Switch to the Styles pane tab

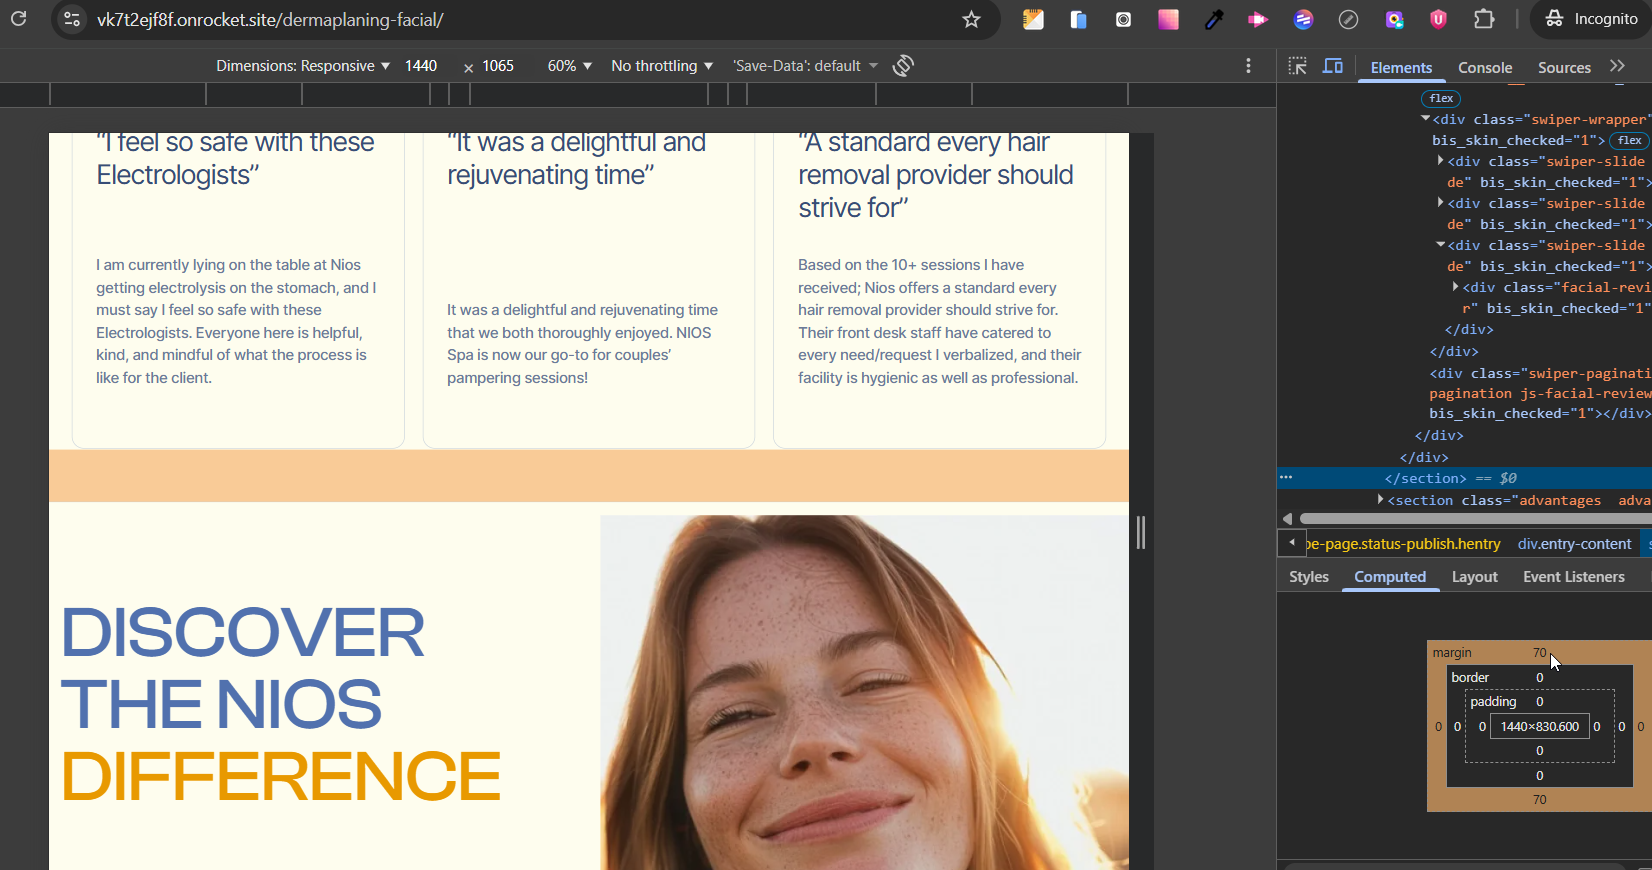pos(1309,577)
